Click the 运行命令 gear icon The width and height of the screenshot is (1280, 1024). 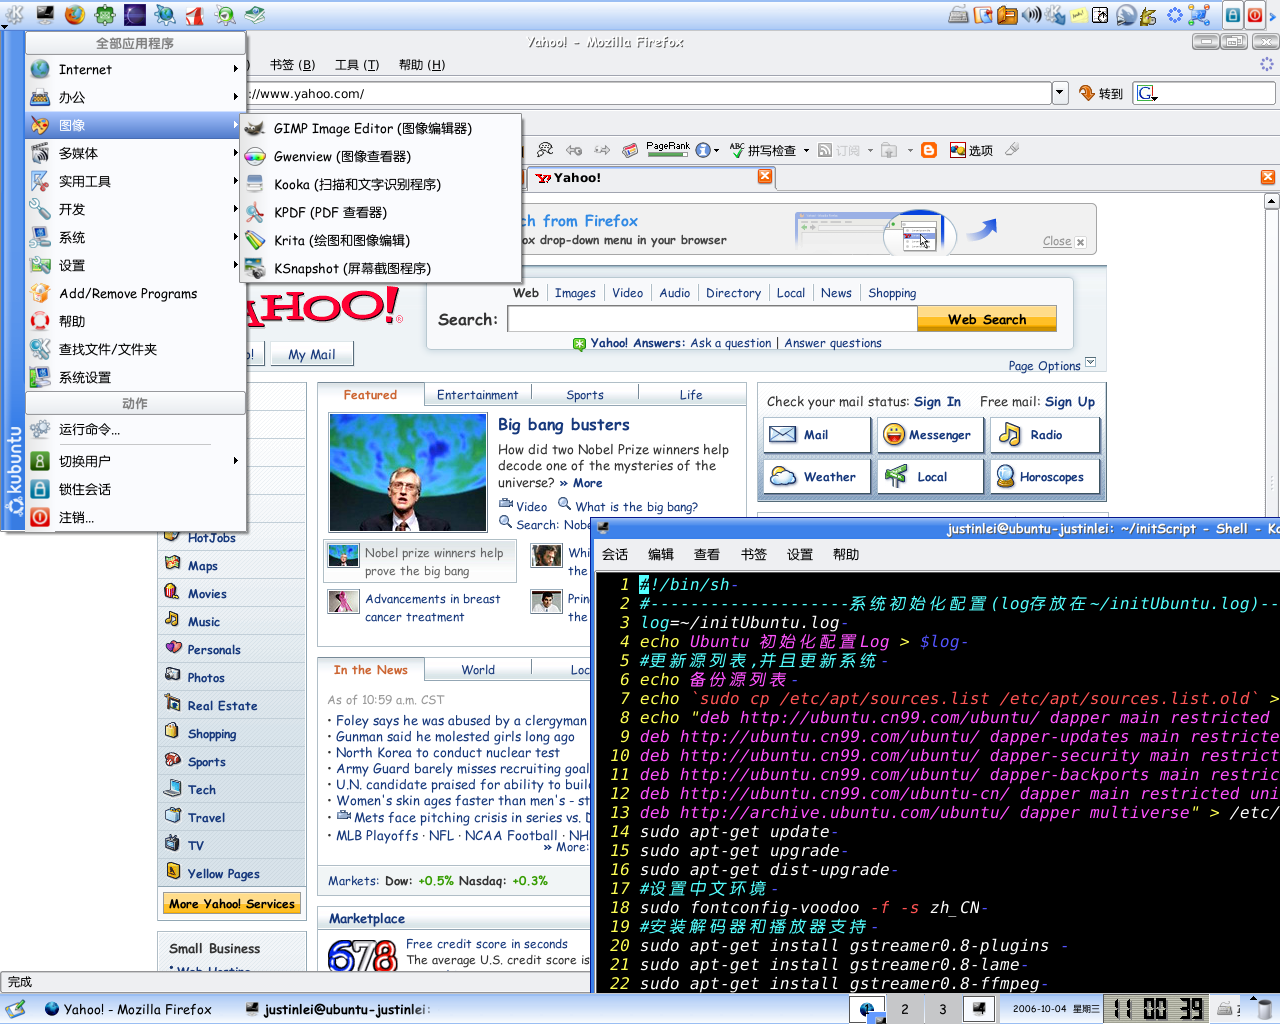pos(40,429)
